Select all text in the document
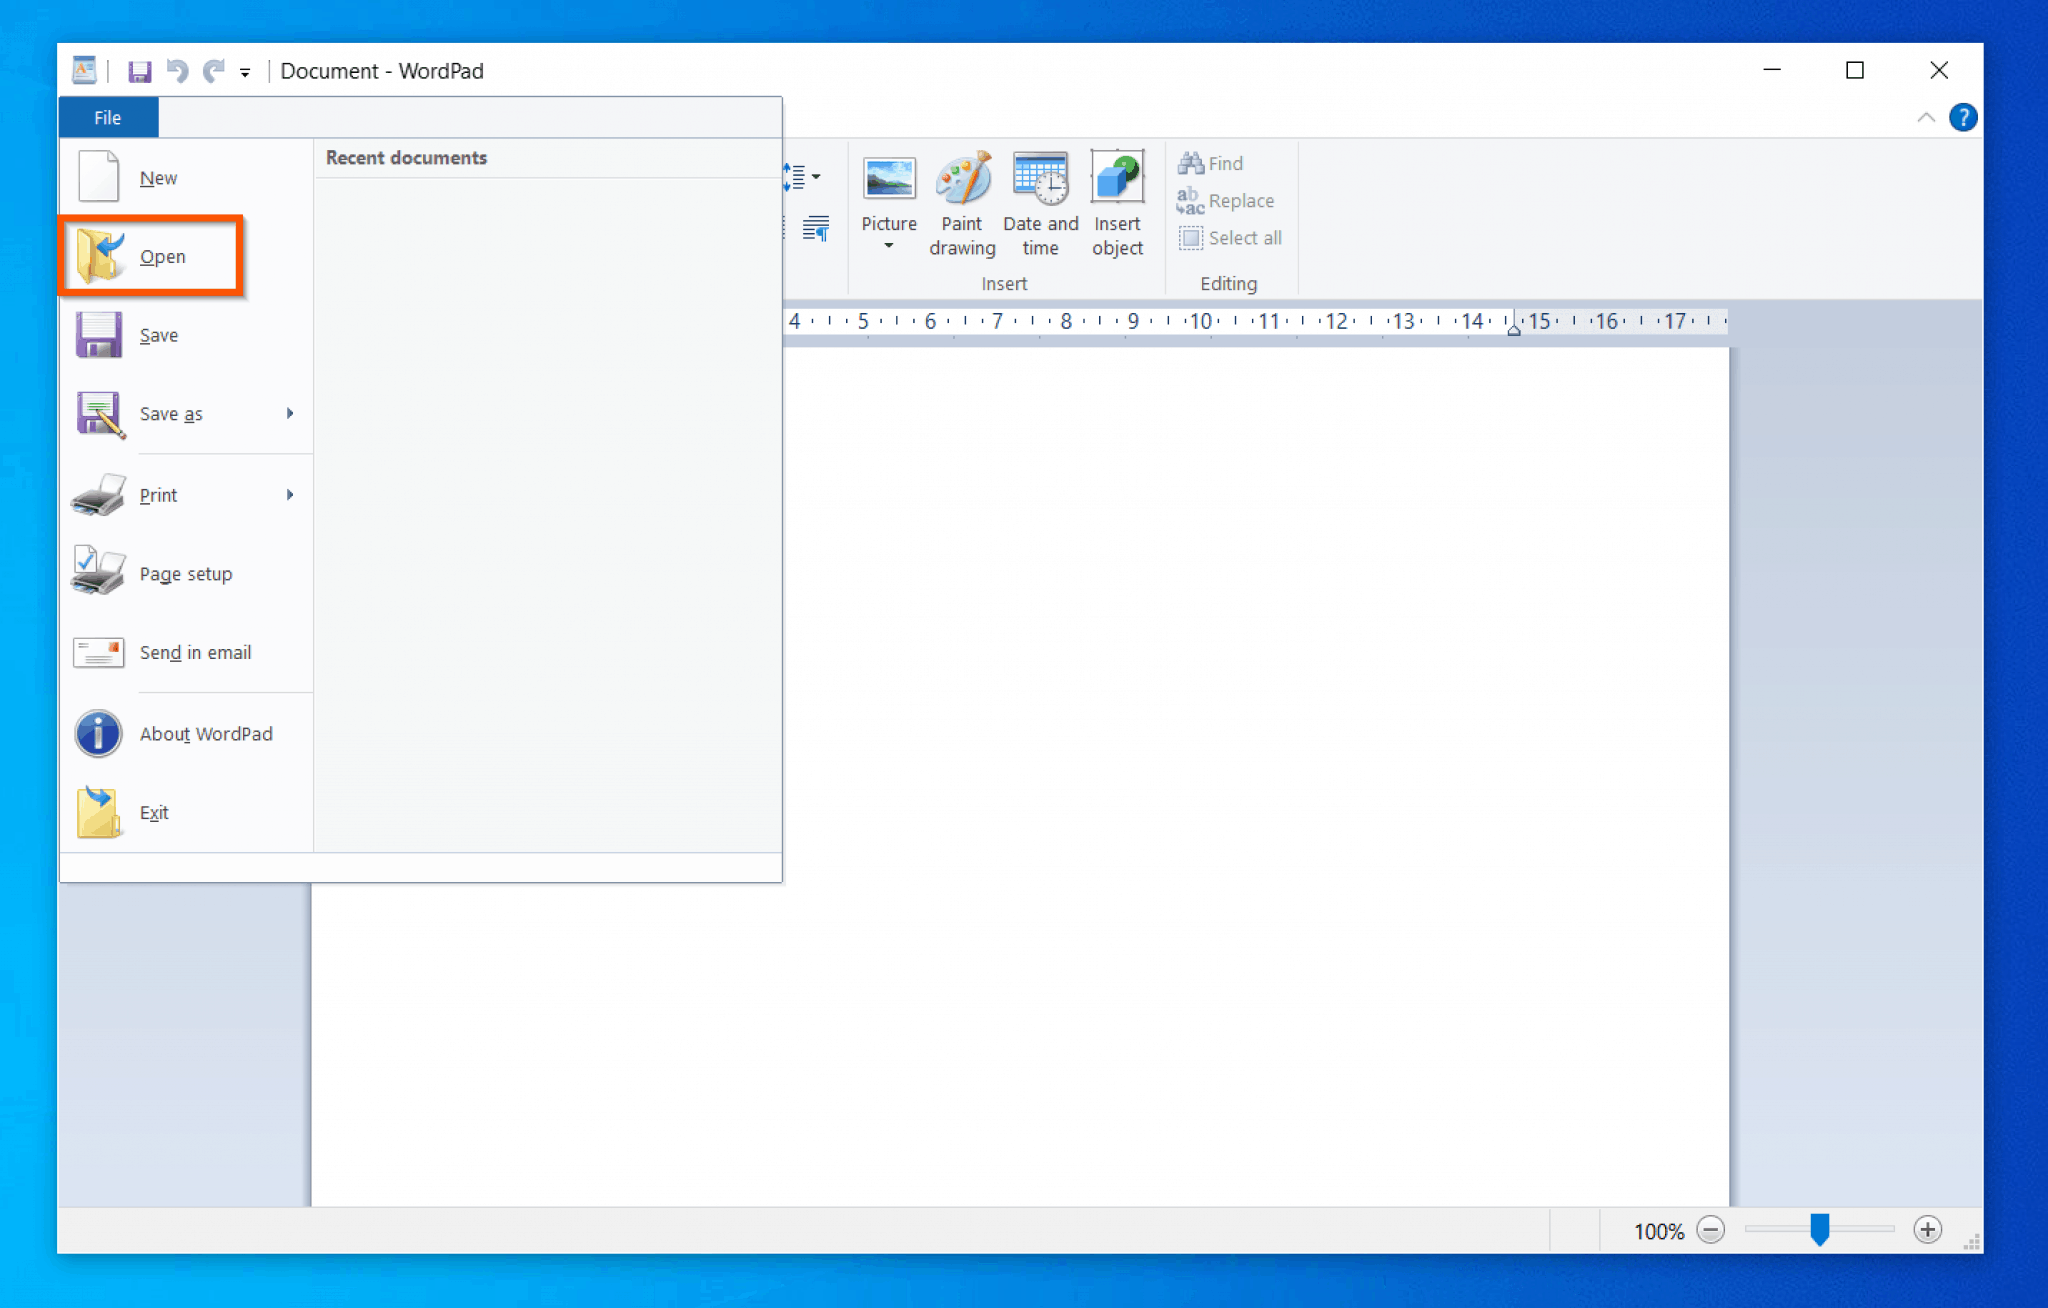2048x1308 pixels. coord(1232,237)
